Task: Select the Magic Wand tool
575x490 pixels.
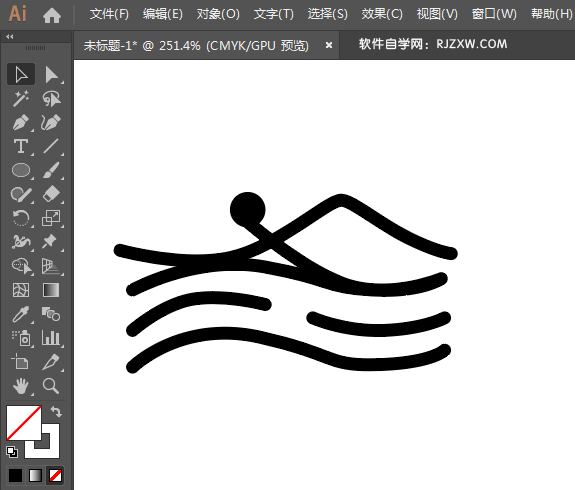Action: click(21, 98)
